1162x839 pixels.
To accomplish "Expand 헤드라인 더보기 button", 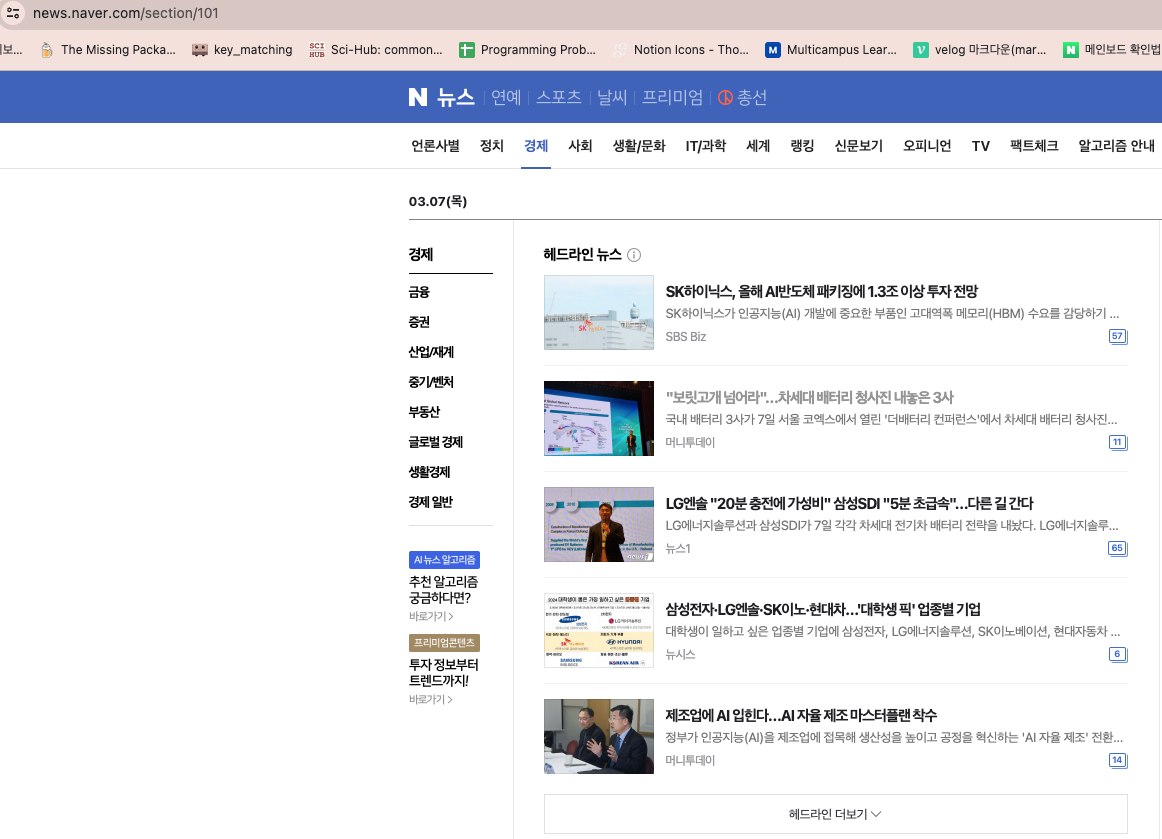I will (835, 814).
